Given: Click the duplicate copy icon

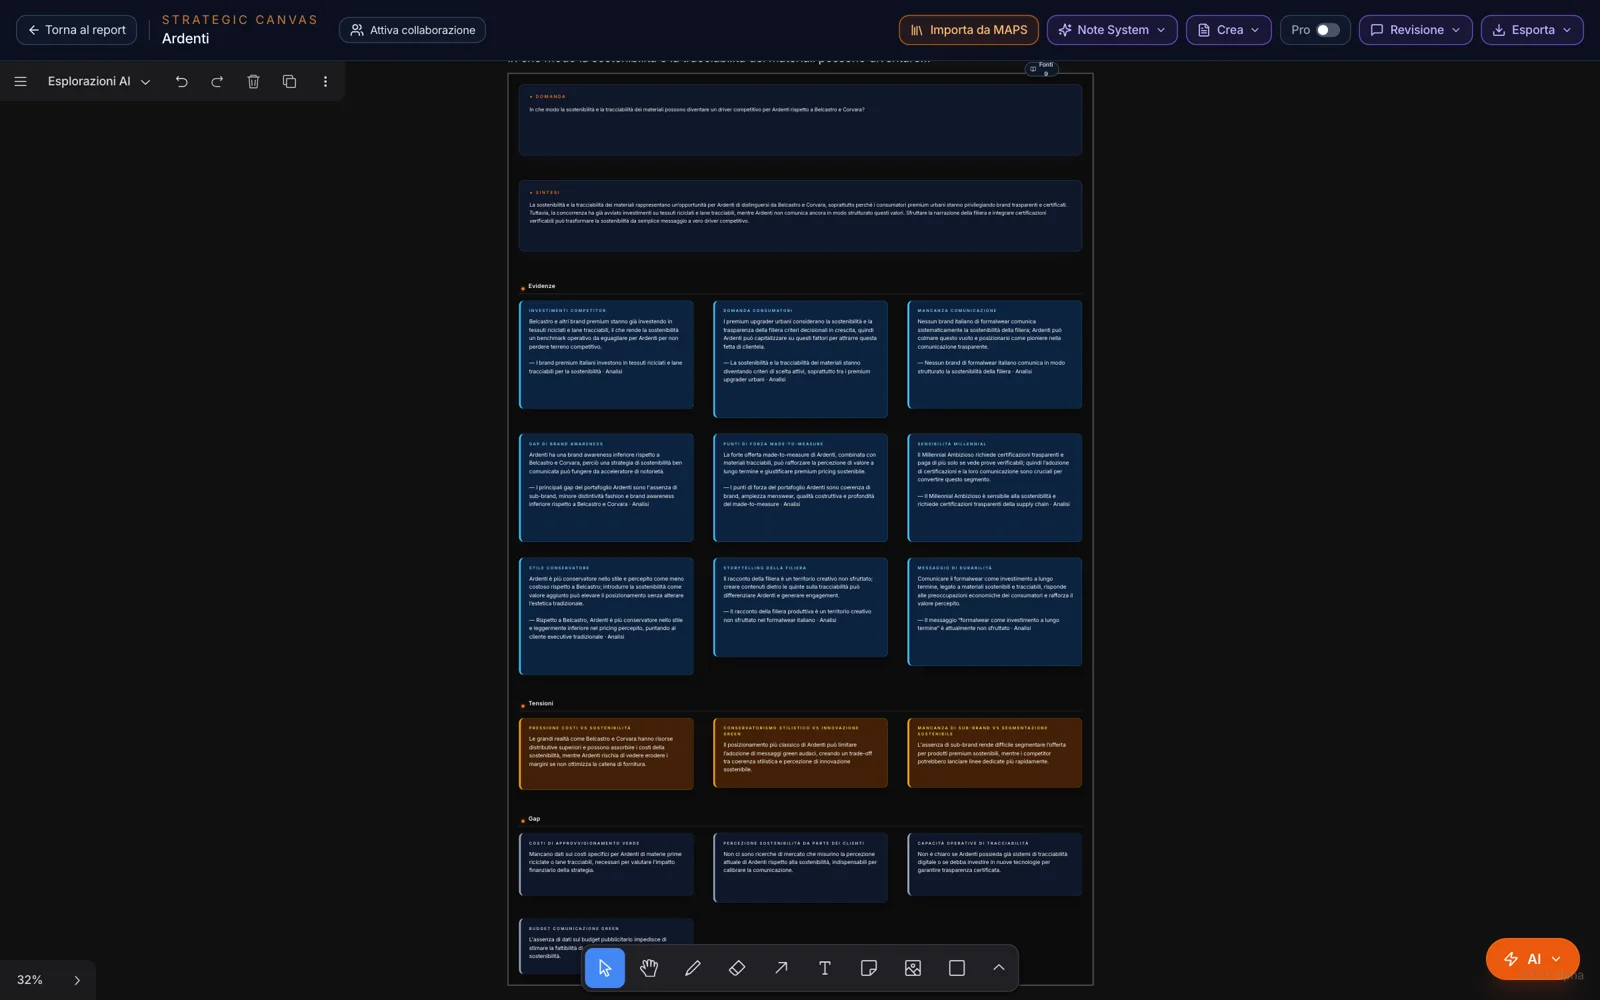Looking at the screenshot, I should click(289, 81).
